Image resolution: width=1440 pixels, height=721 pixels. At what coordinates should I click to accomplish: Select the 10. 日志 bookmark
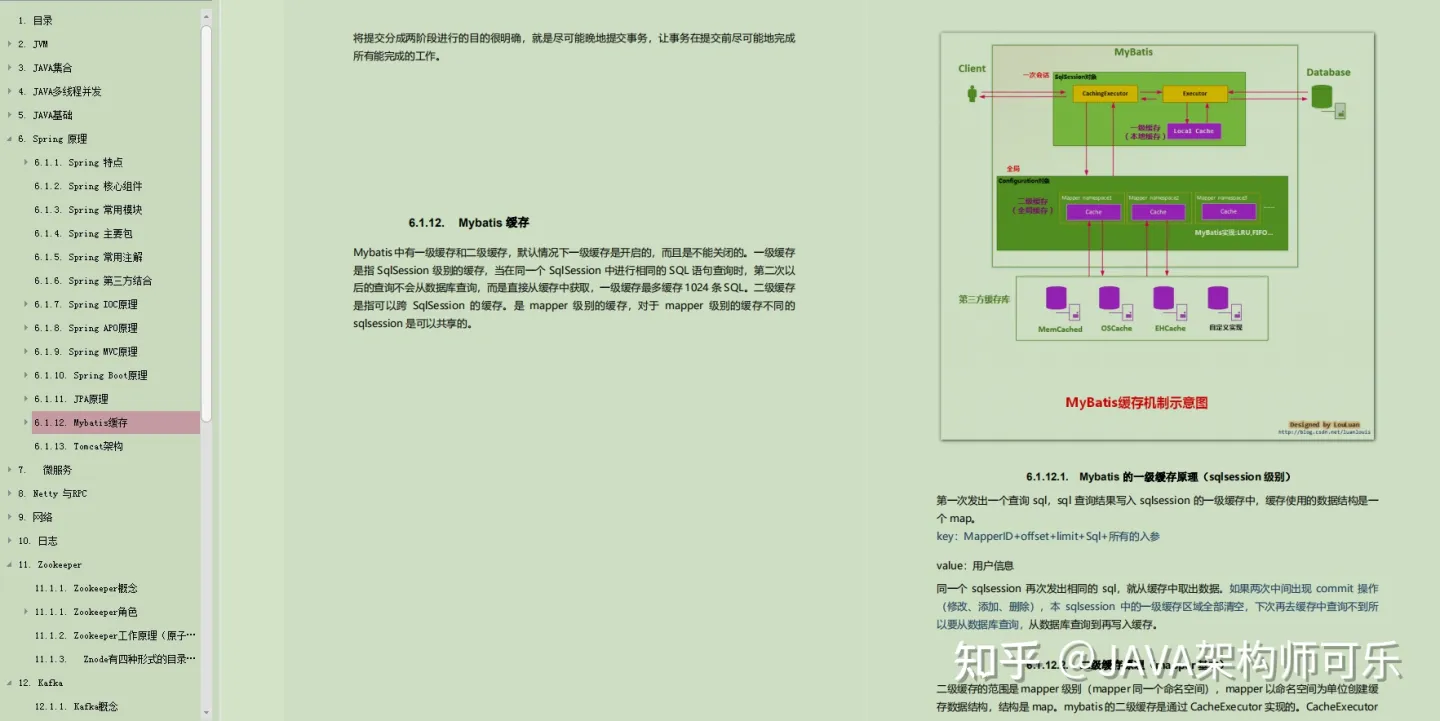point(37,541)
